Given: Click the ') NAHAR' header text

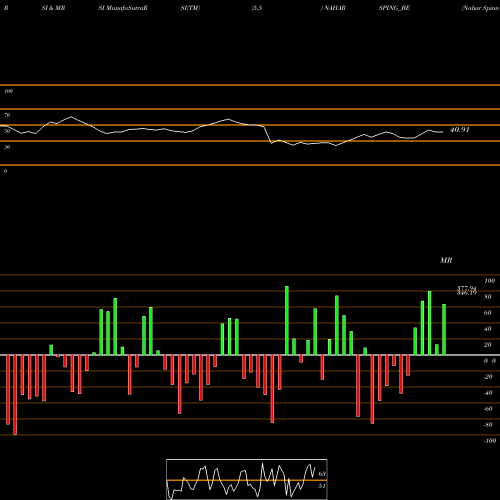Looking at the screenshot, I should click(333, 8).
